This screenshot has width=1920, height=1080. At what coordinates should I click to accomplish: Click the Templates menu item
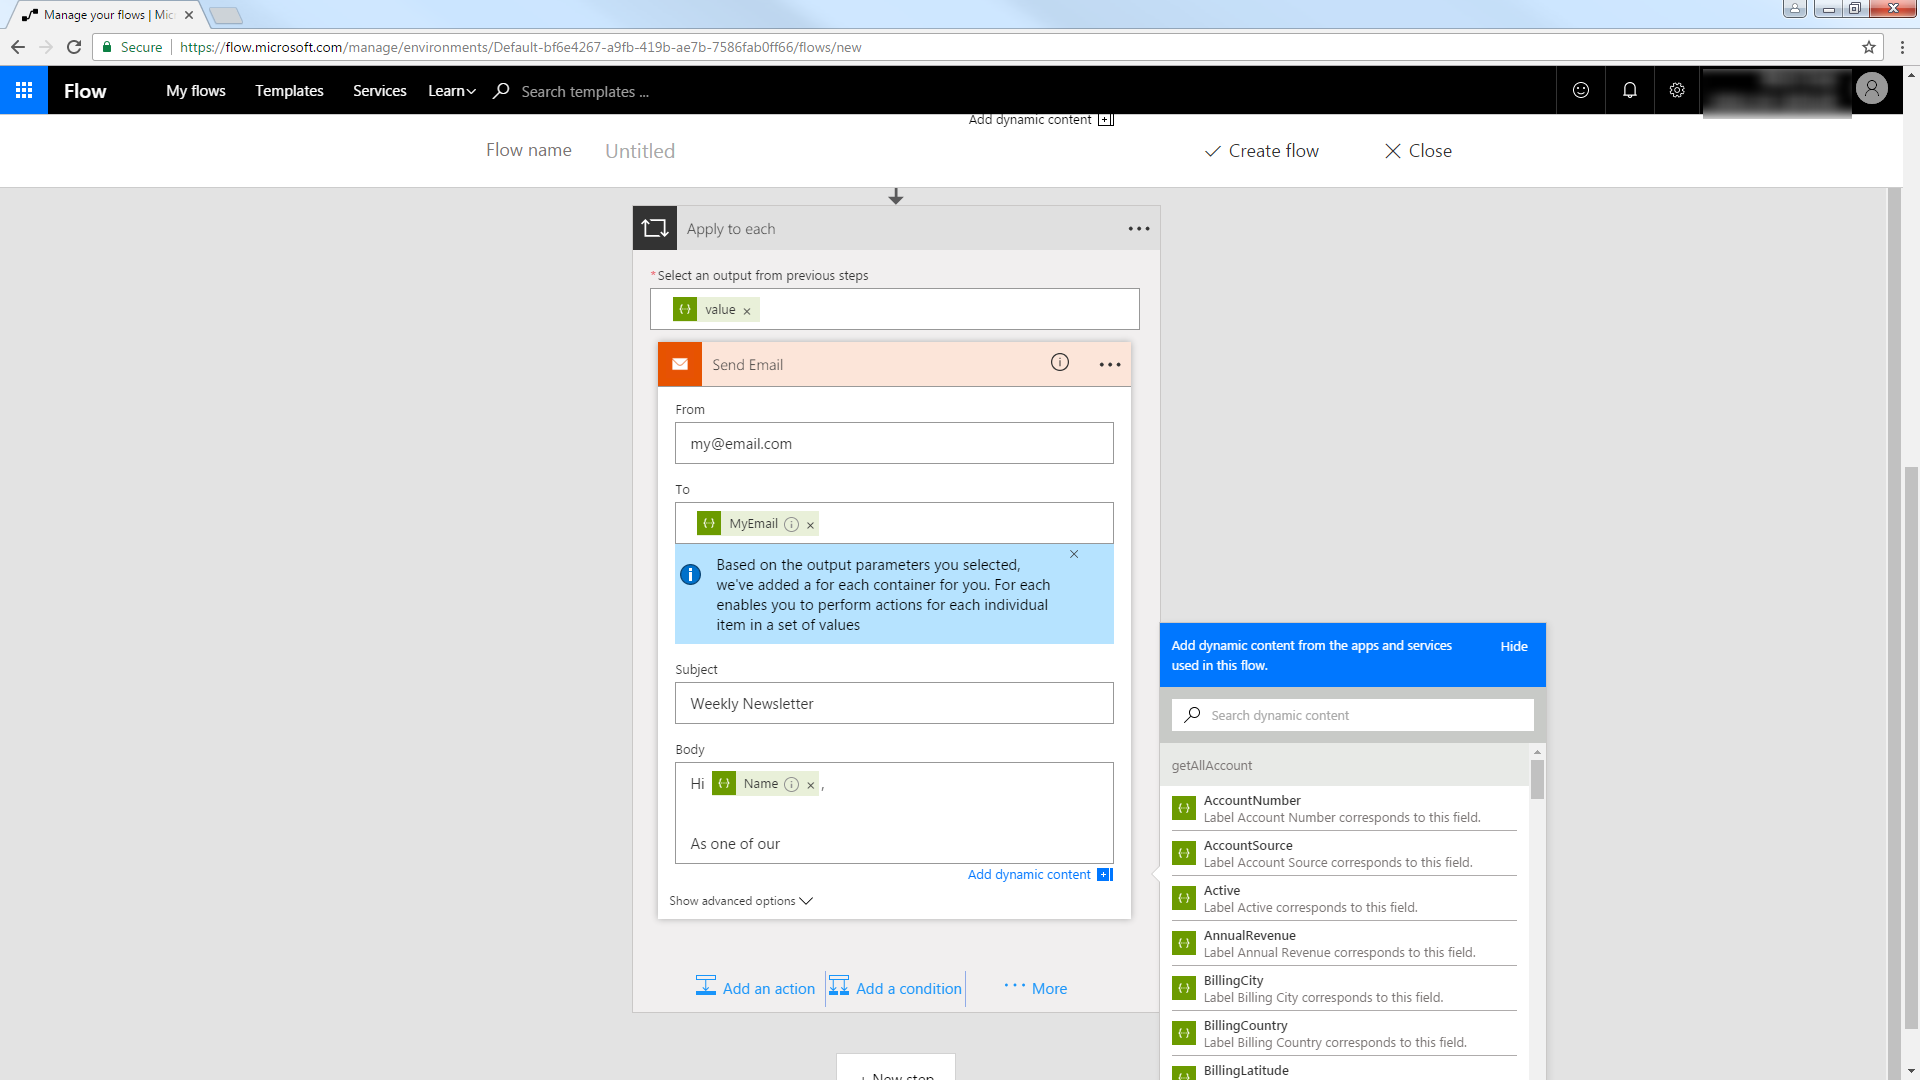pyautogui.click(x=289, y=90)
